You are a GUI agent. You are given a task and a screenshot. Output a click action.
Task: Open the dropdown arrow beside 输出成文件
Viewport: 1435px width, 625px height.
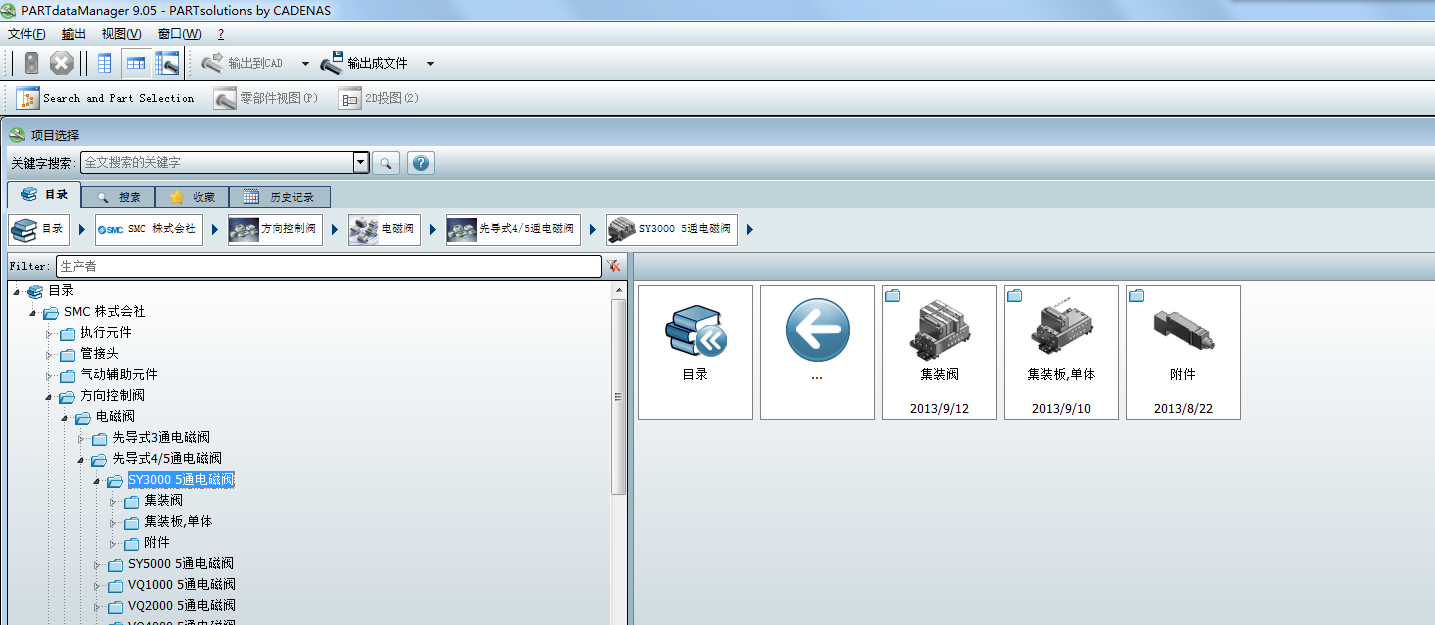tap(430, 64)
